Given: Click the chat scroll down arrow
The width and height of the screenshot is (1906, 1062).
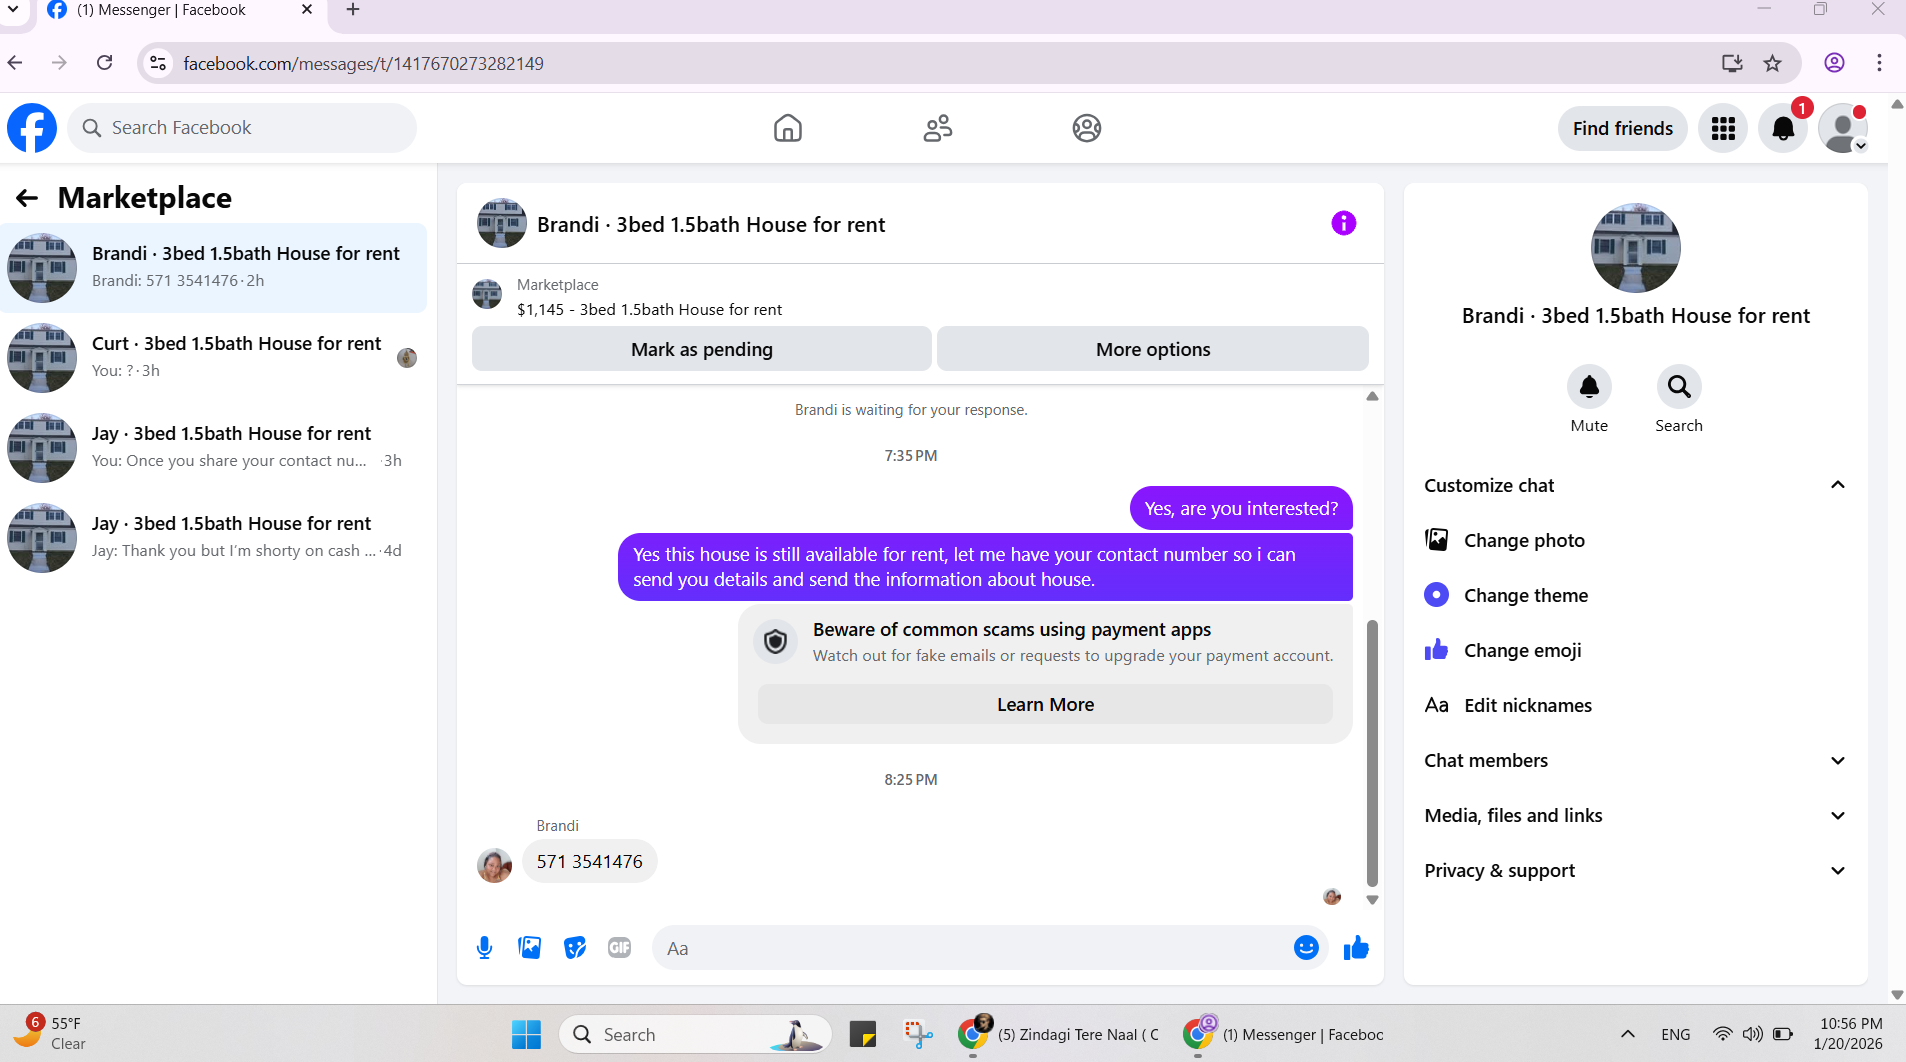Looking at the screenshot, I should (x=1372, y=900).
